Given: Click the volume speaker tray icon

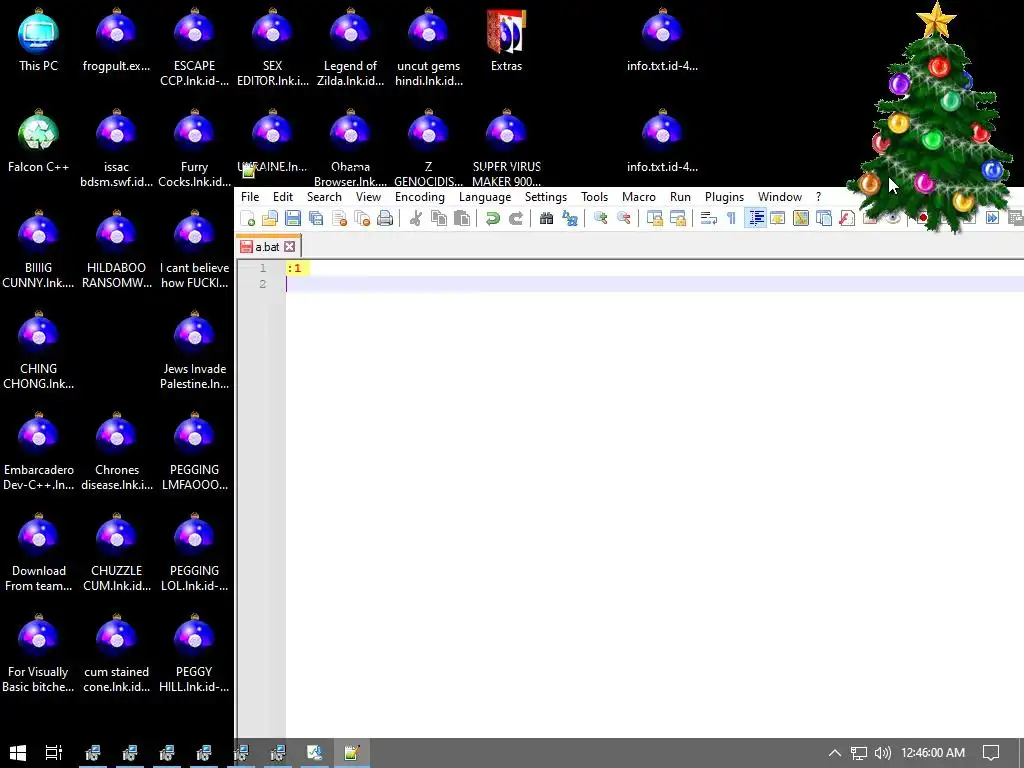Looking at the screenshot, I should click(x=882, y=753).
